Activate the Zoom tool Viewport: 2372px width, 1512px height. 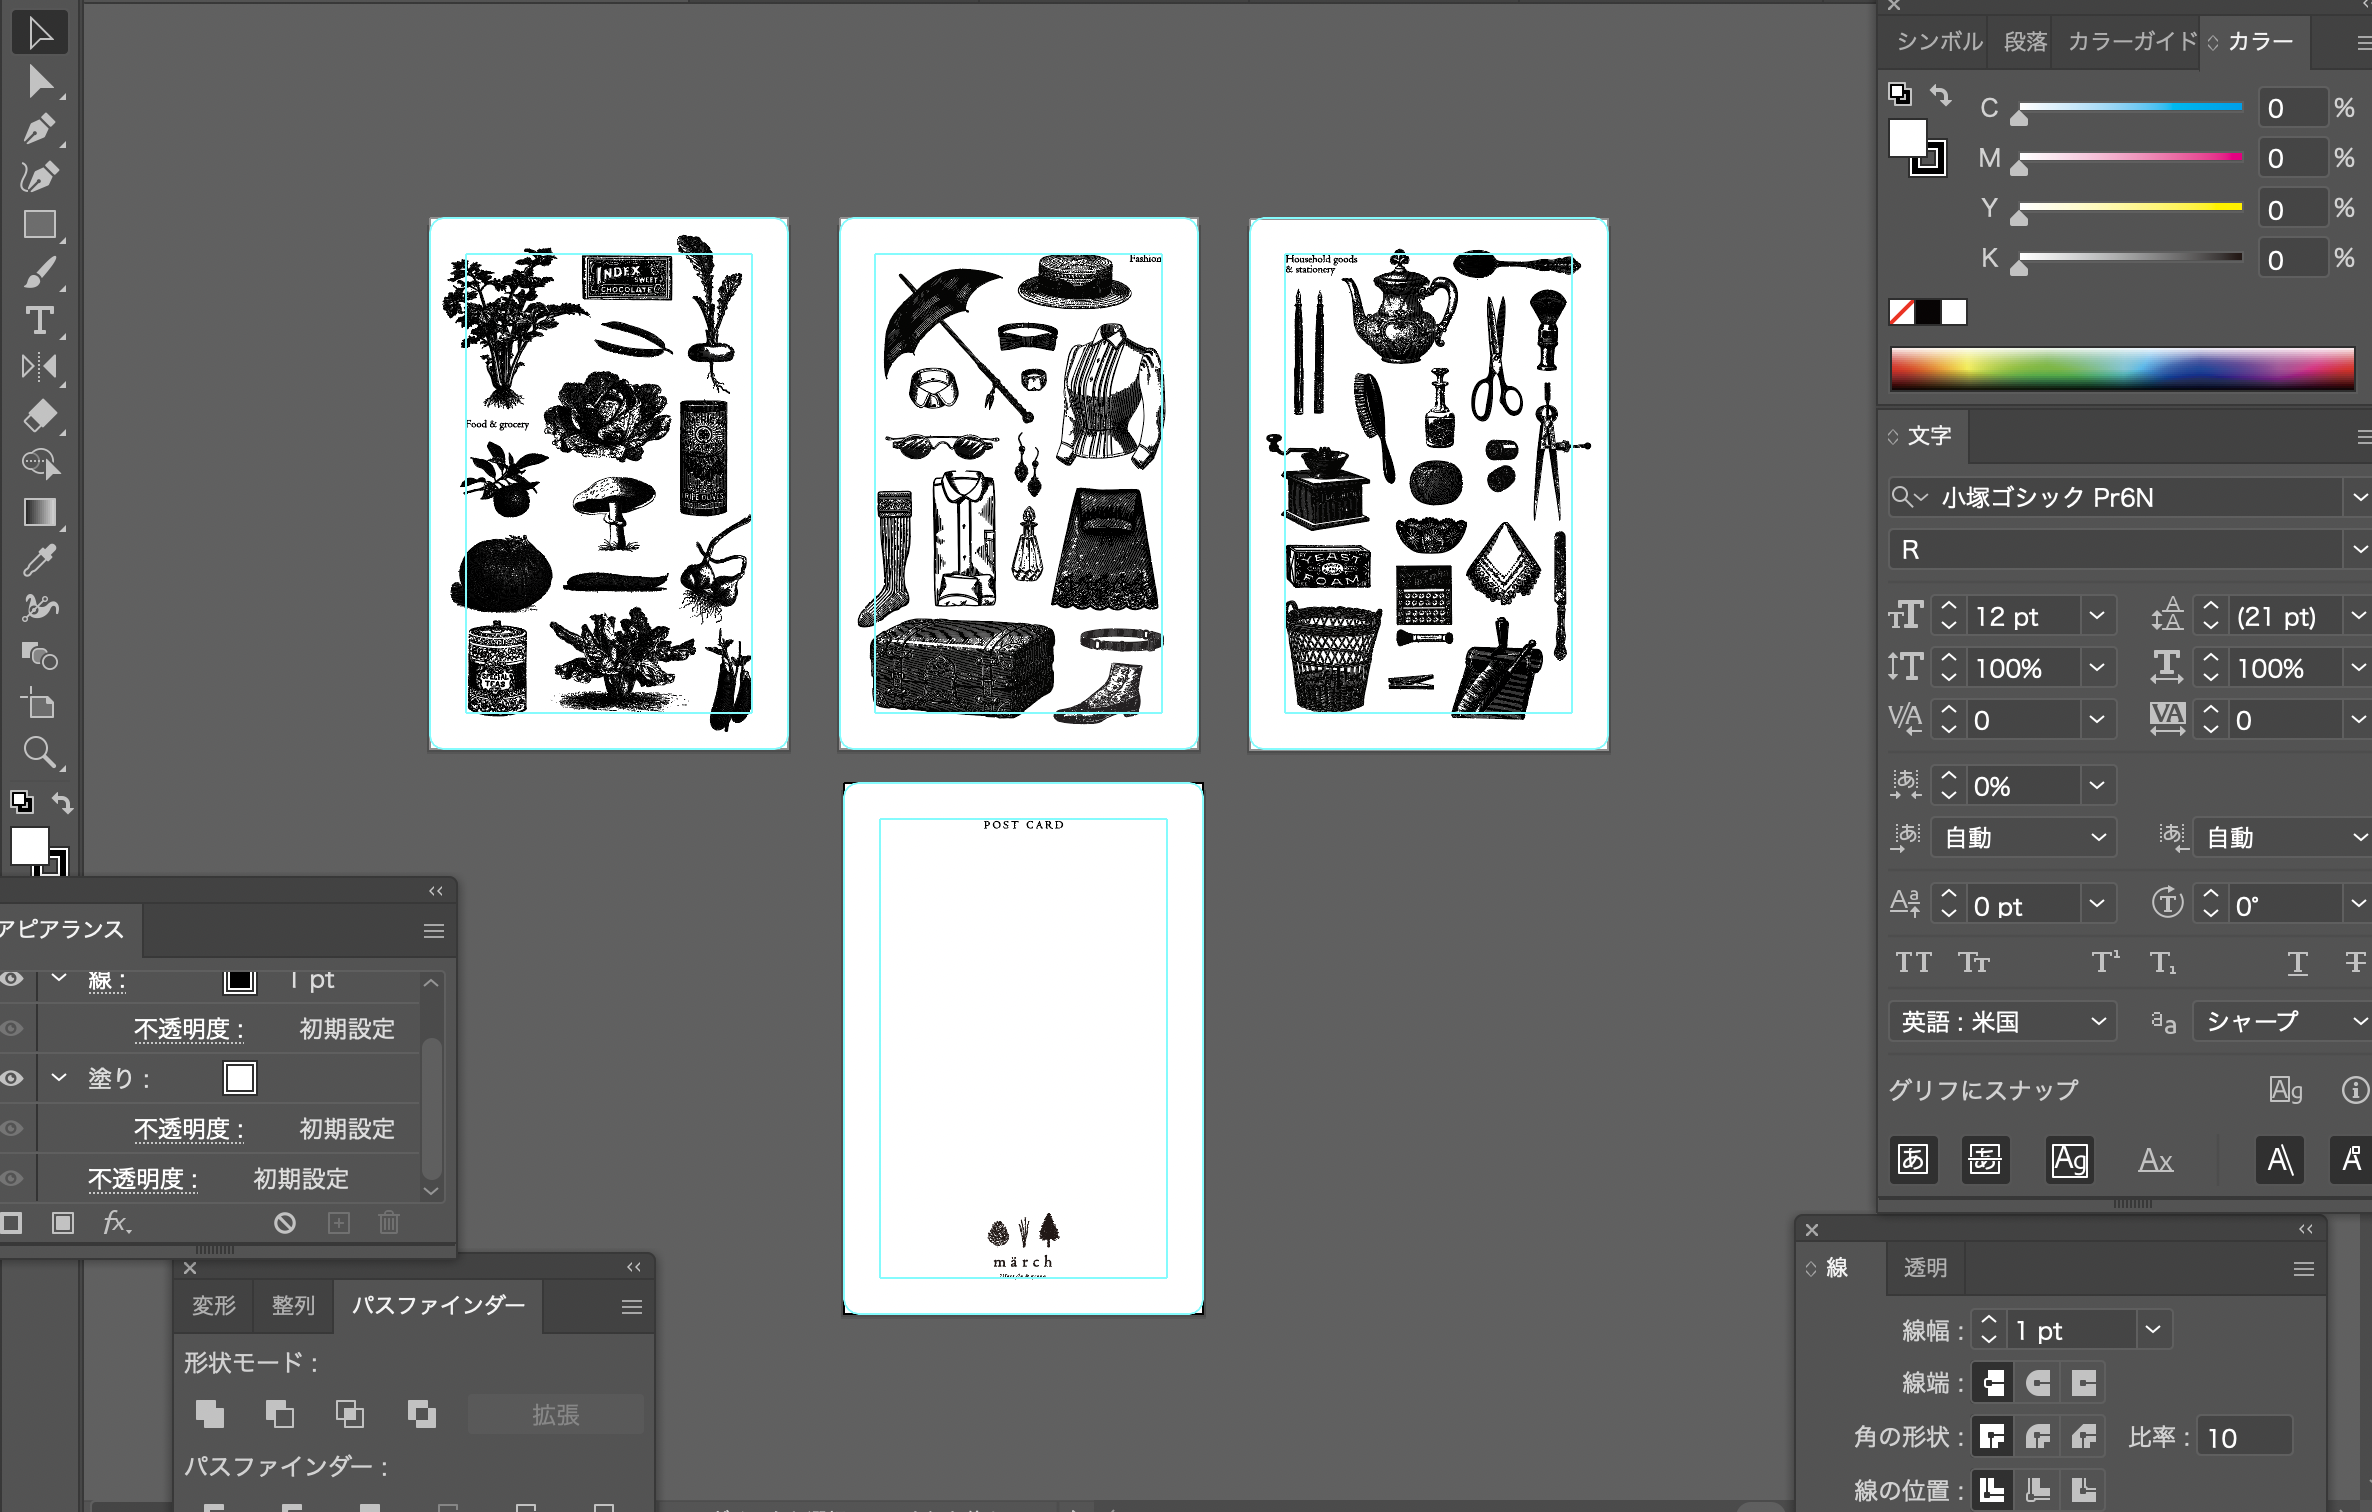click(39, 752)
